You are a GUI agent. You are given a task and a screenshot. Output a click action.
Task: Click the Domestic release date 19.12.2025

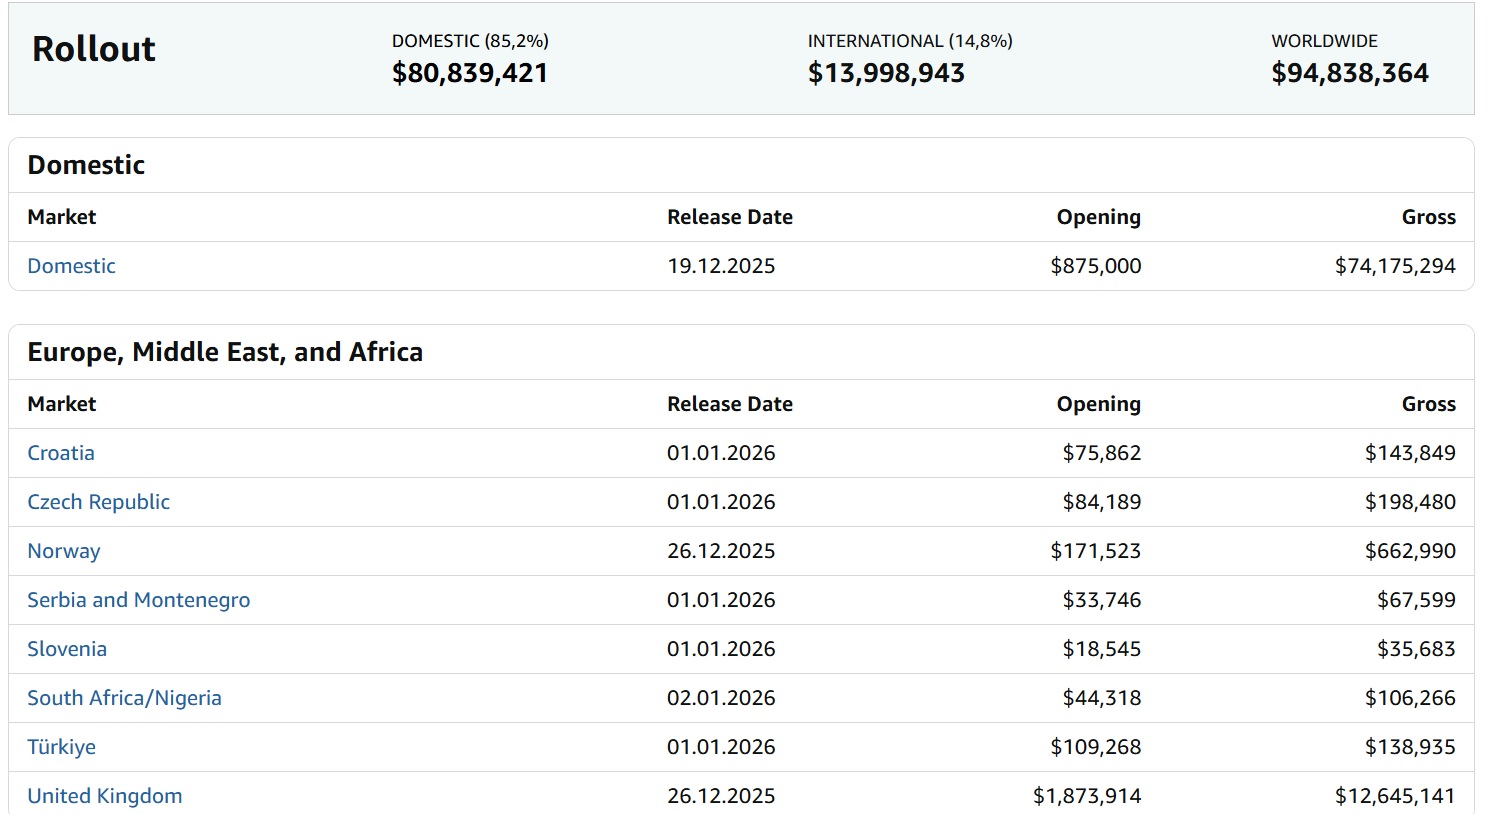[721, 266]
